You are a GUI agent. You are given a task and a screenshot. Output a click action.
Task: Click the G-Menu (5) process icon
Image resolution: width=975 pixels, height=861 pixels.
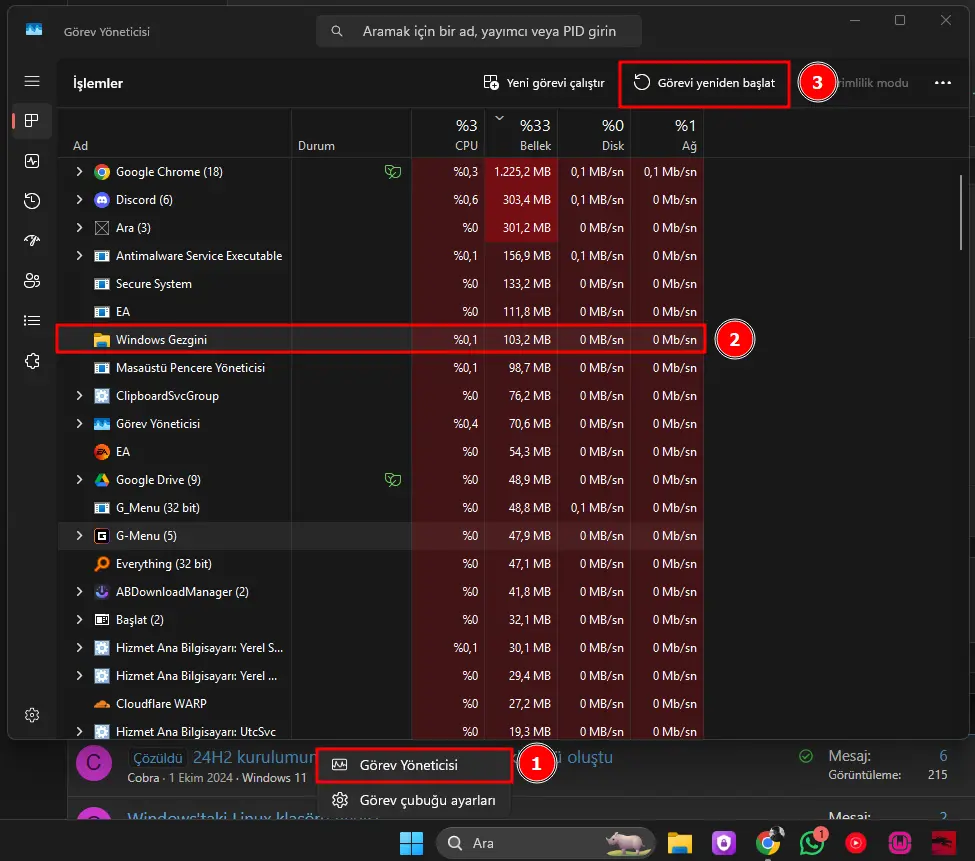point(101,536)
